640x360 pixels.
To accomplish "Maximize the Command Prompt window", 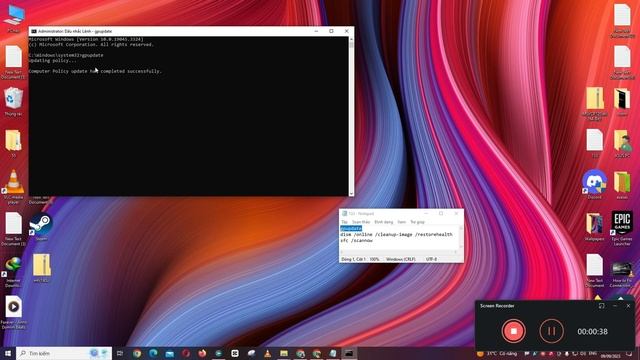I will coord(331,31).
